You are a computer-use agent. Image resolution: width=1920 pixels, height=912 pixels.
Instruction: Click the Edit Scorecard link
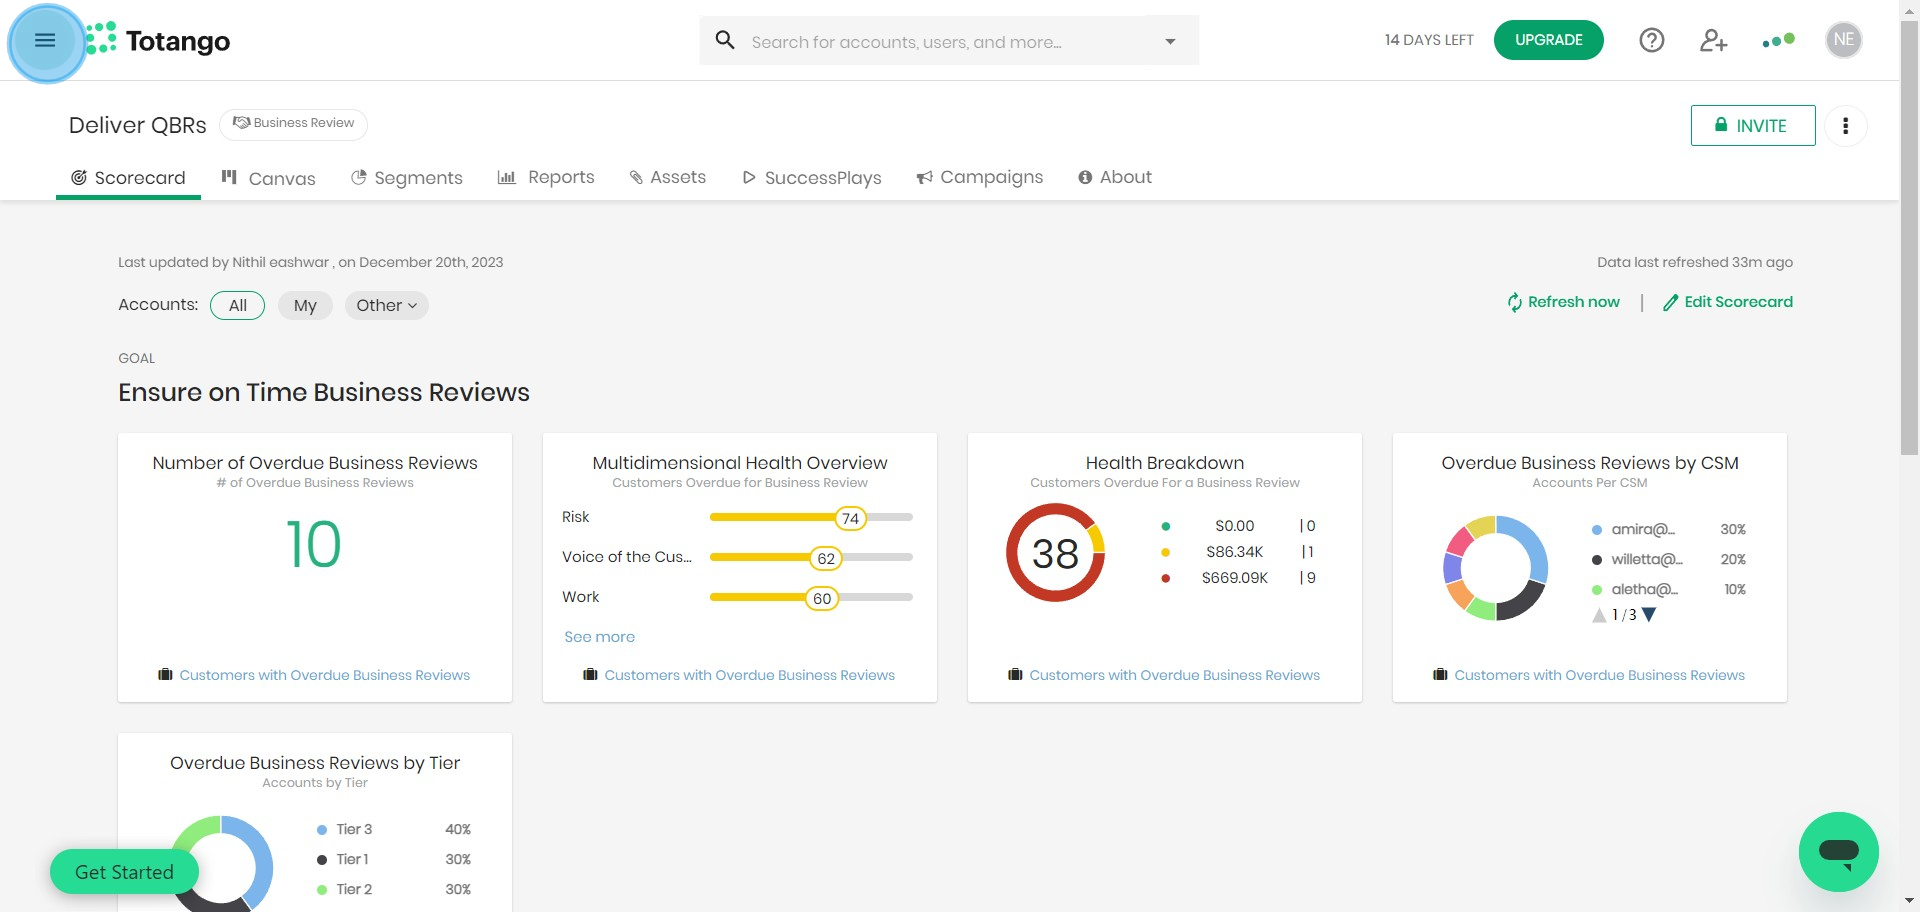(1738, 302)
